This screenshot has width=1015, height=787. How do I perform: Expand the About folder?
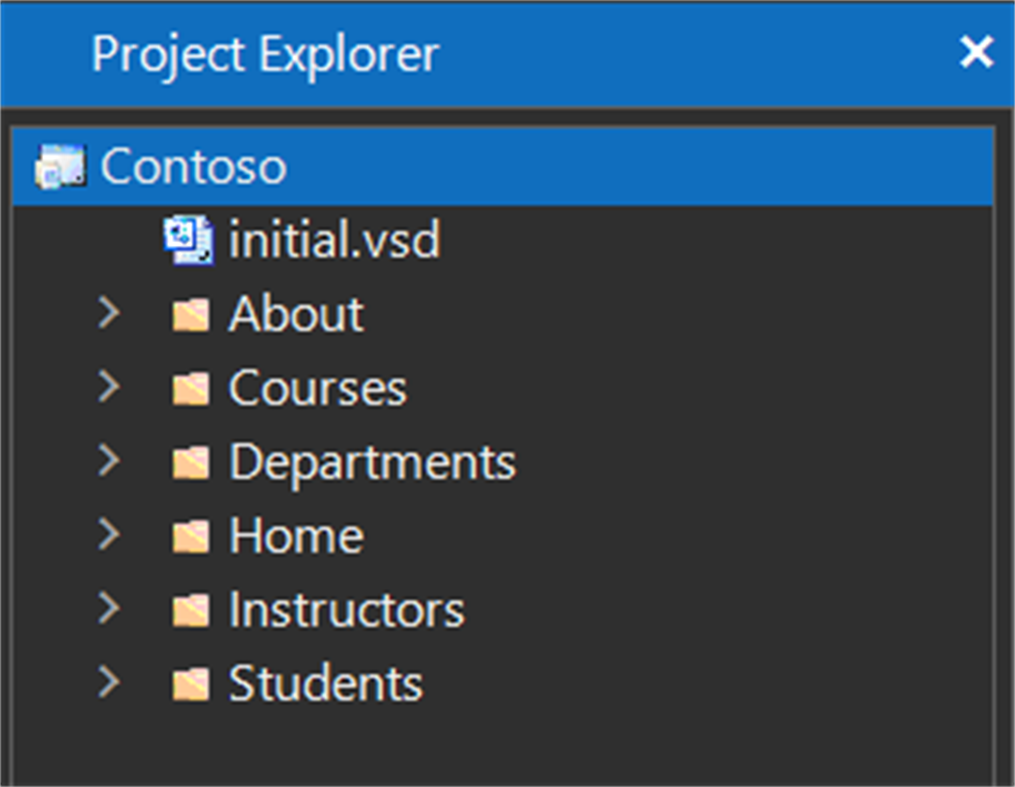click(x=109, y=314)
